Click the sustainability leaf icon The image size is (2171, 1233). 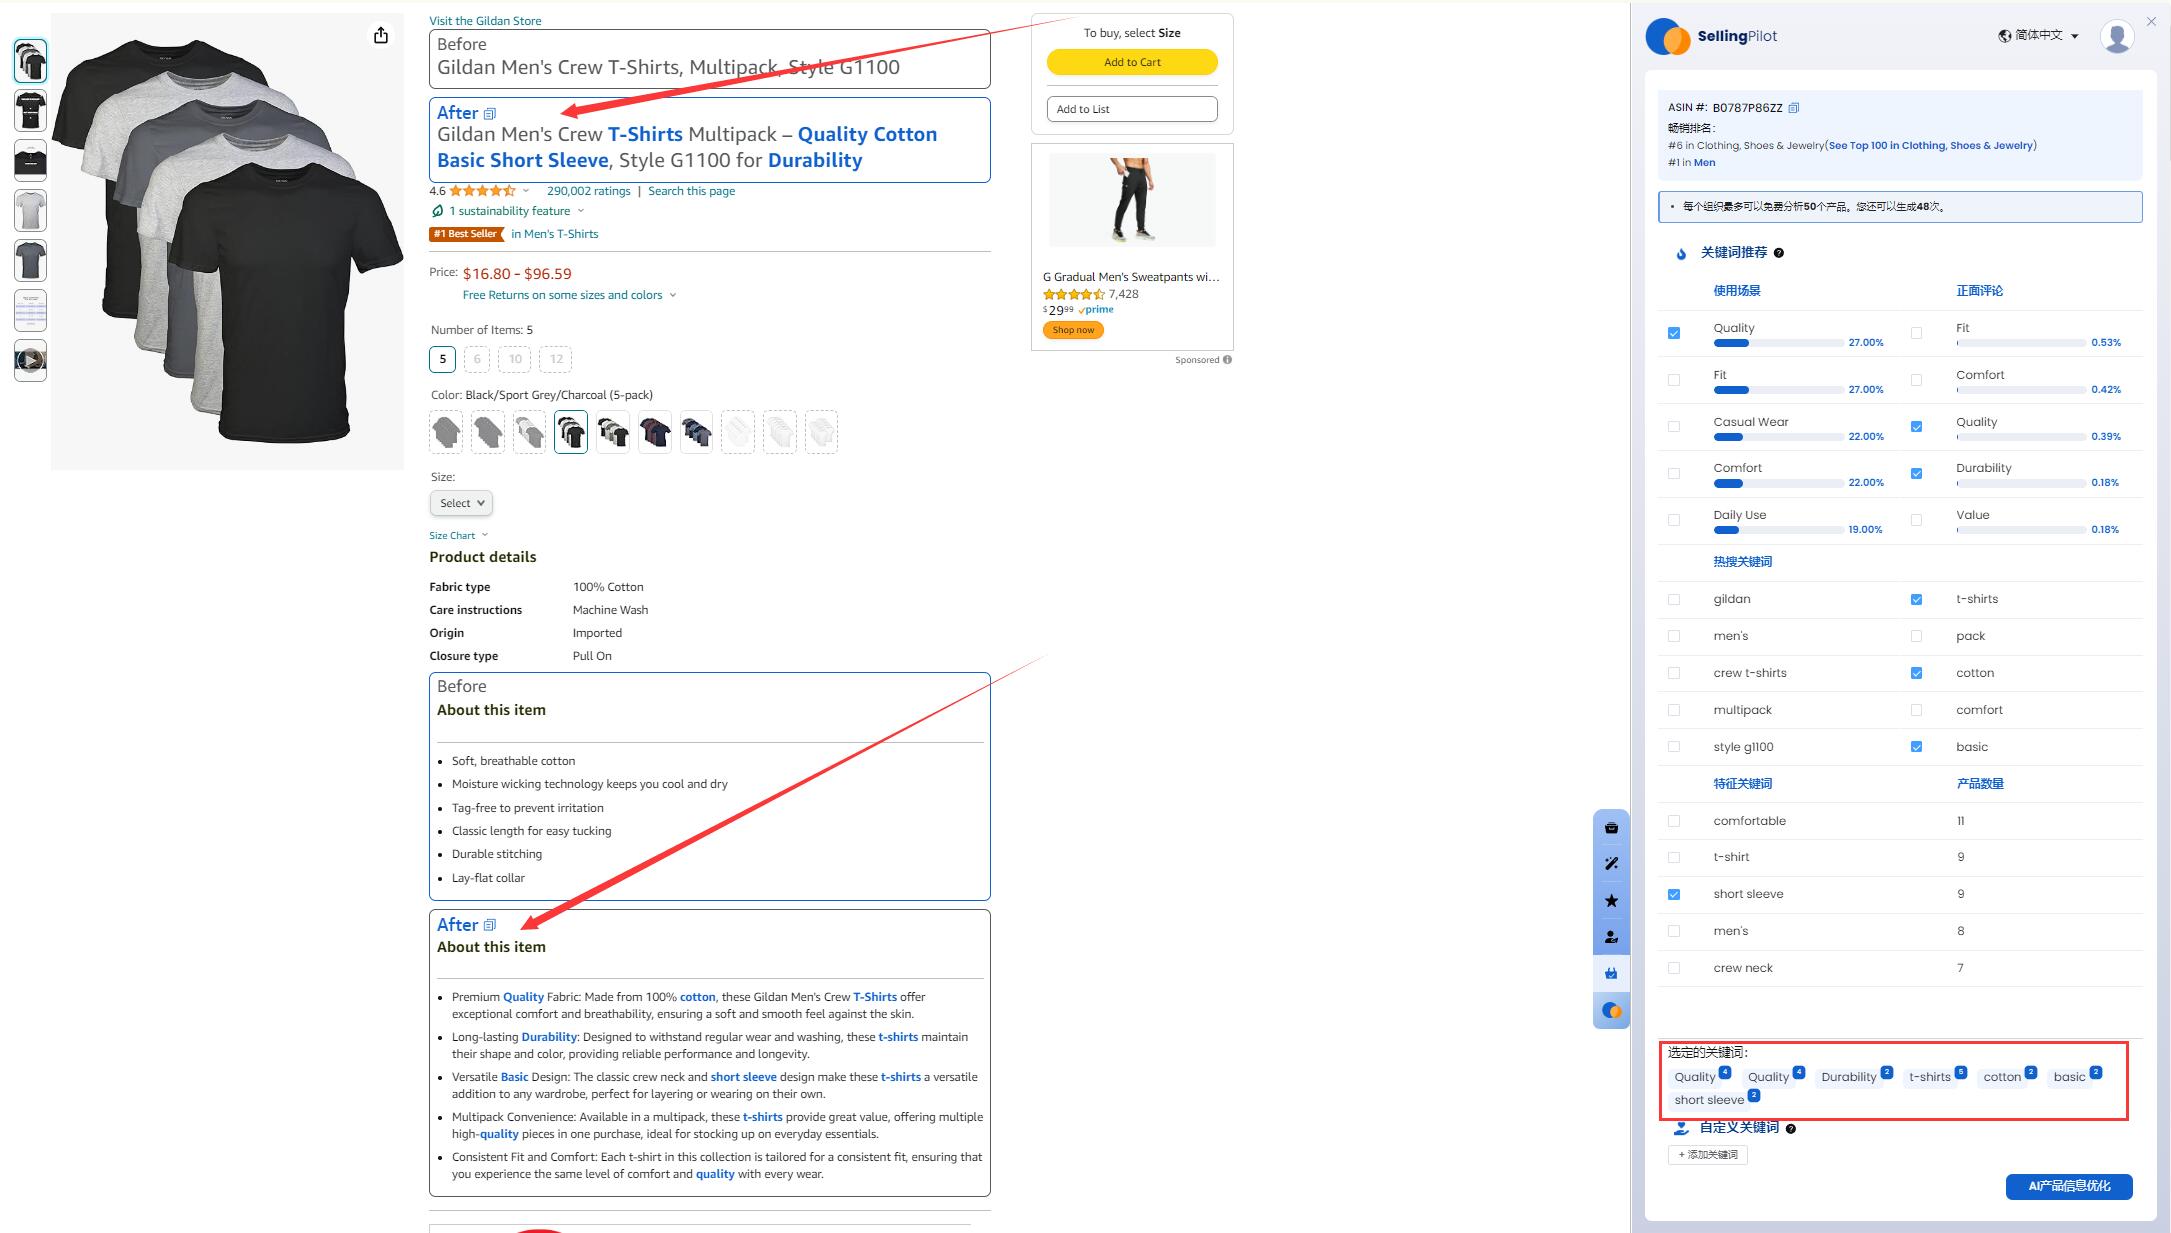coord(437,211)
